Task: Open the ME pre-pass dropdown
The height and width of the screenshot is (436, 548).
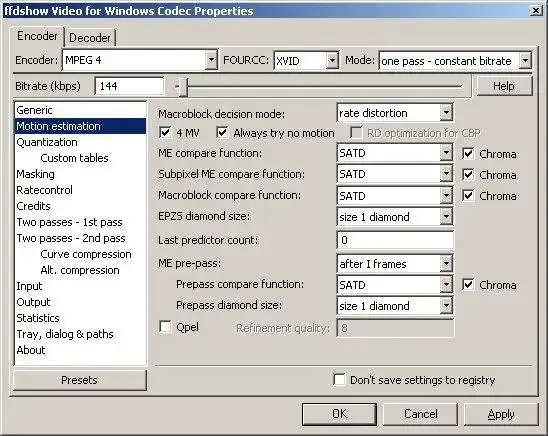Action: point(395,264)
